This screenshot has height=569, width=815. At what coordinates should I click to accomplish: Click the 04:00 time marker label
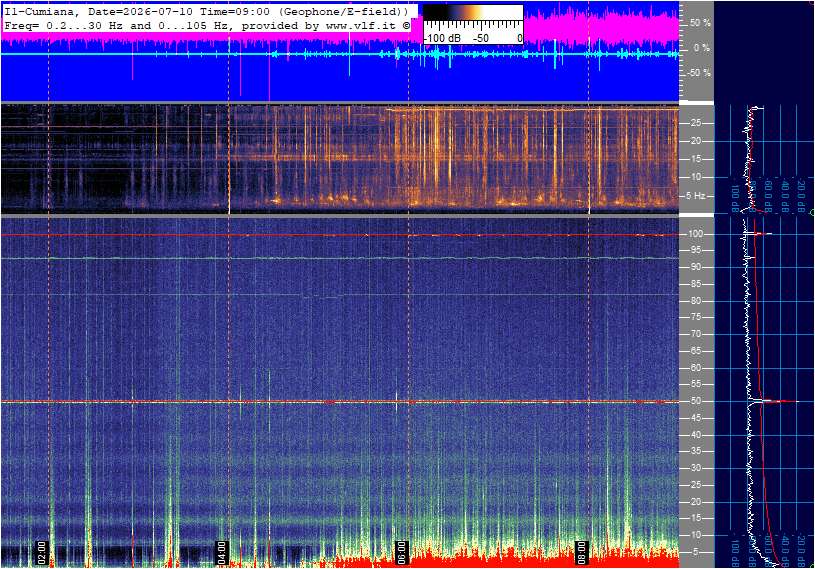[x=222, y=552]
